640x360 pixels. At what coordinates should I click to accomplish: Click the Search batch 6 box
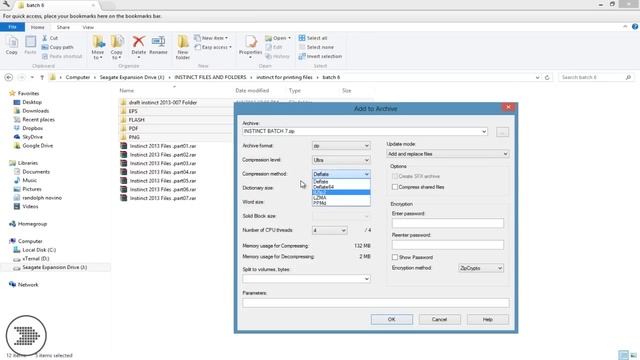596,77
